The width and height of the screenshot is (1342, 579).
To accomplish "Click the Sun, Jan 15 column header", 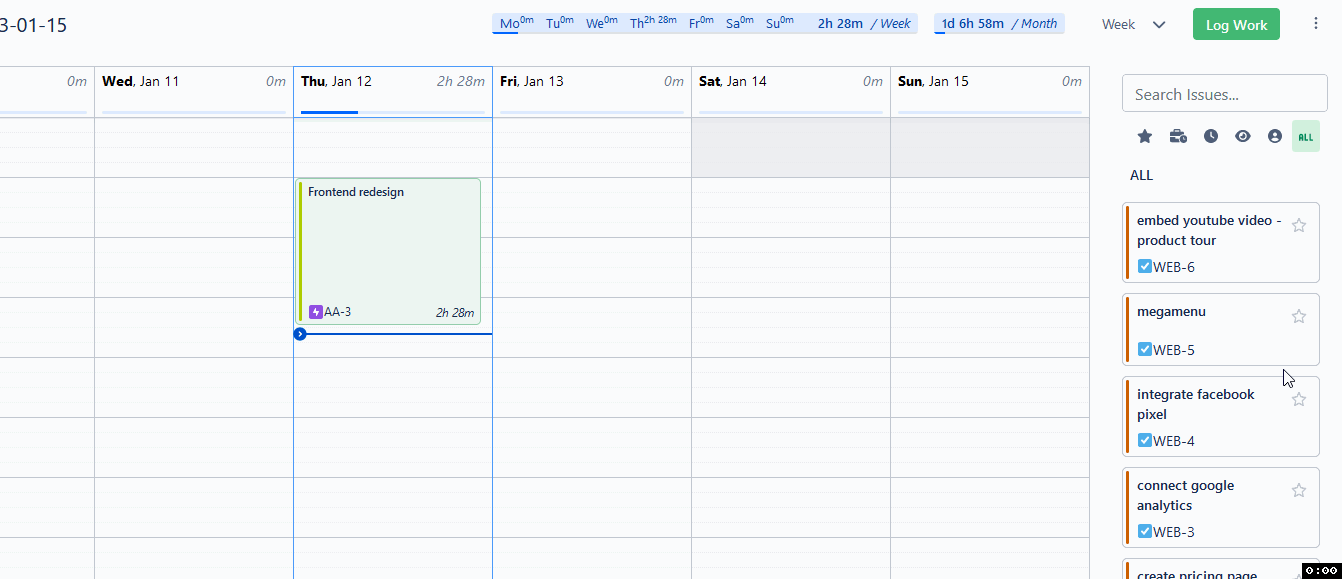I will click(x=990, y=91).
